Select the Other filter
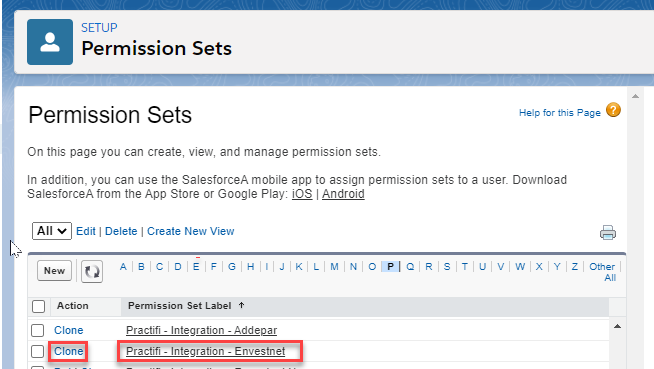The image size is (654, 369). 602,266
